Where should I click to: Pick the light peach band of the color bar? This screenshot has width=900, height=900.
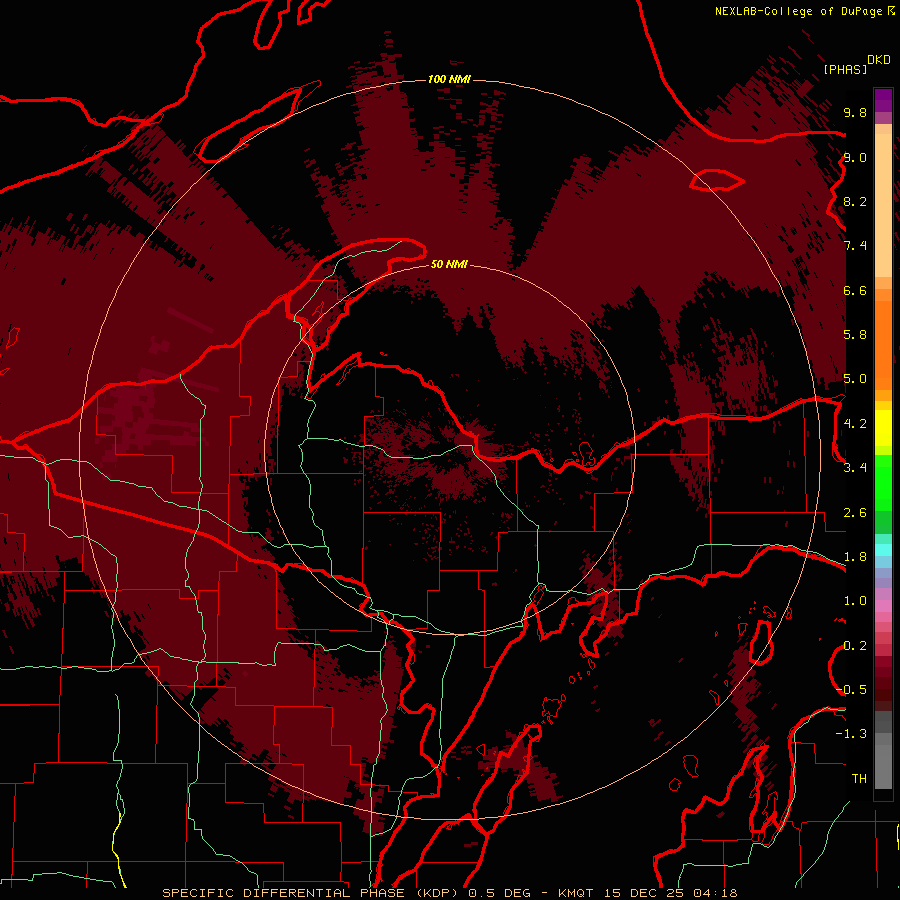pyautogui.click(x=883, y=207)
